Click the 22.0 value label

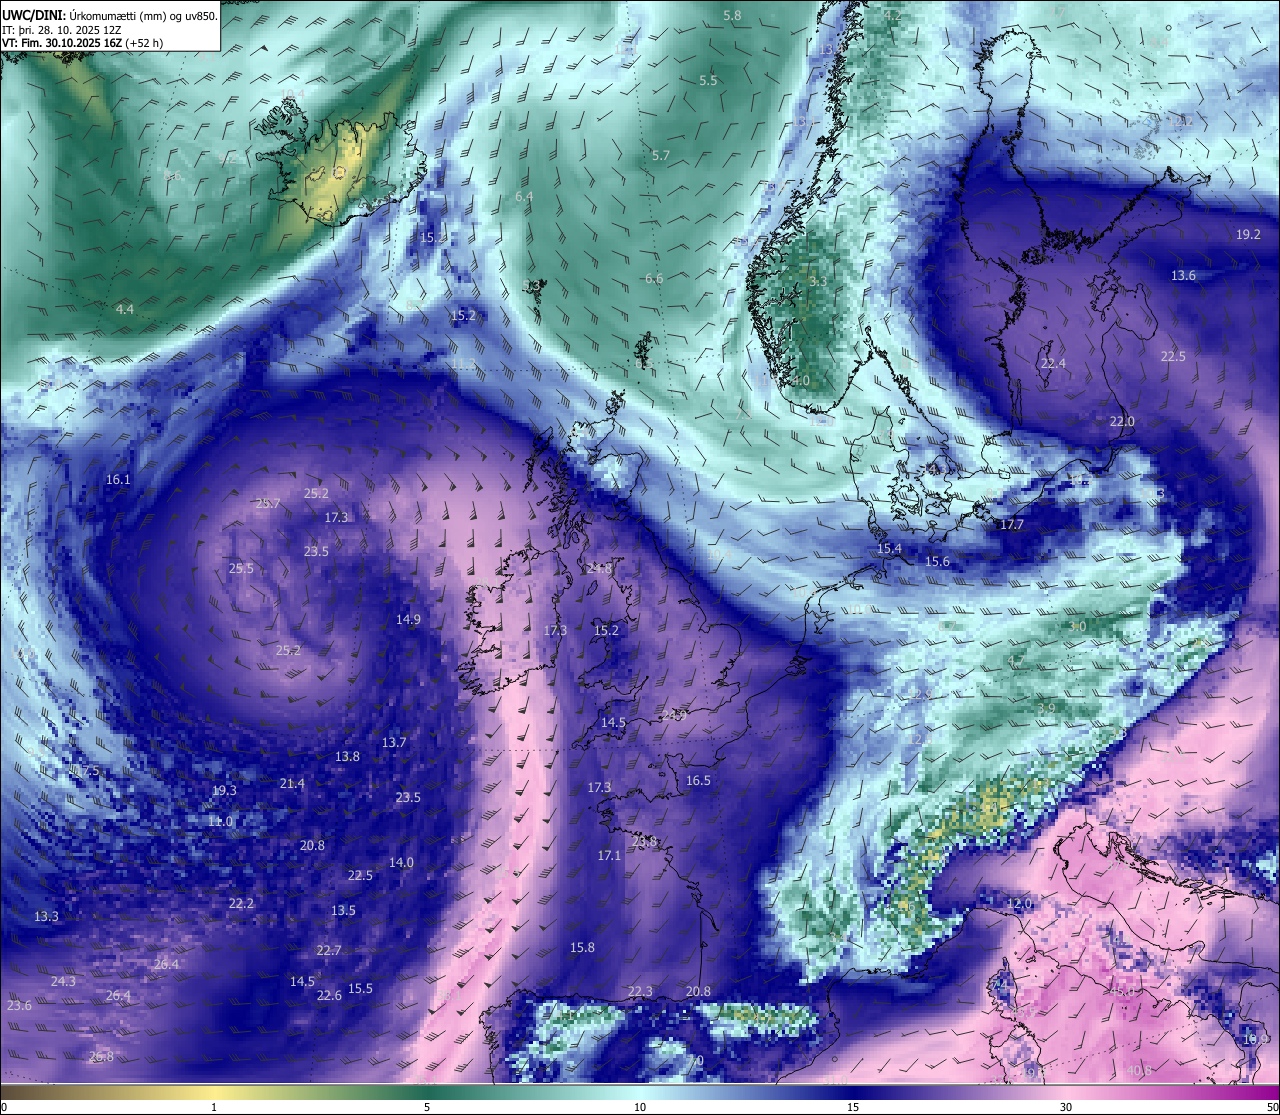[x=1122, y=422]
